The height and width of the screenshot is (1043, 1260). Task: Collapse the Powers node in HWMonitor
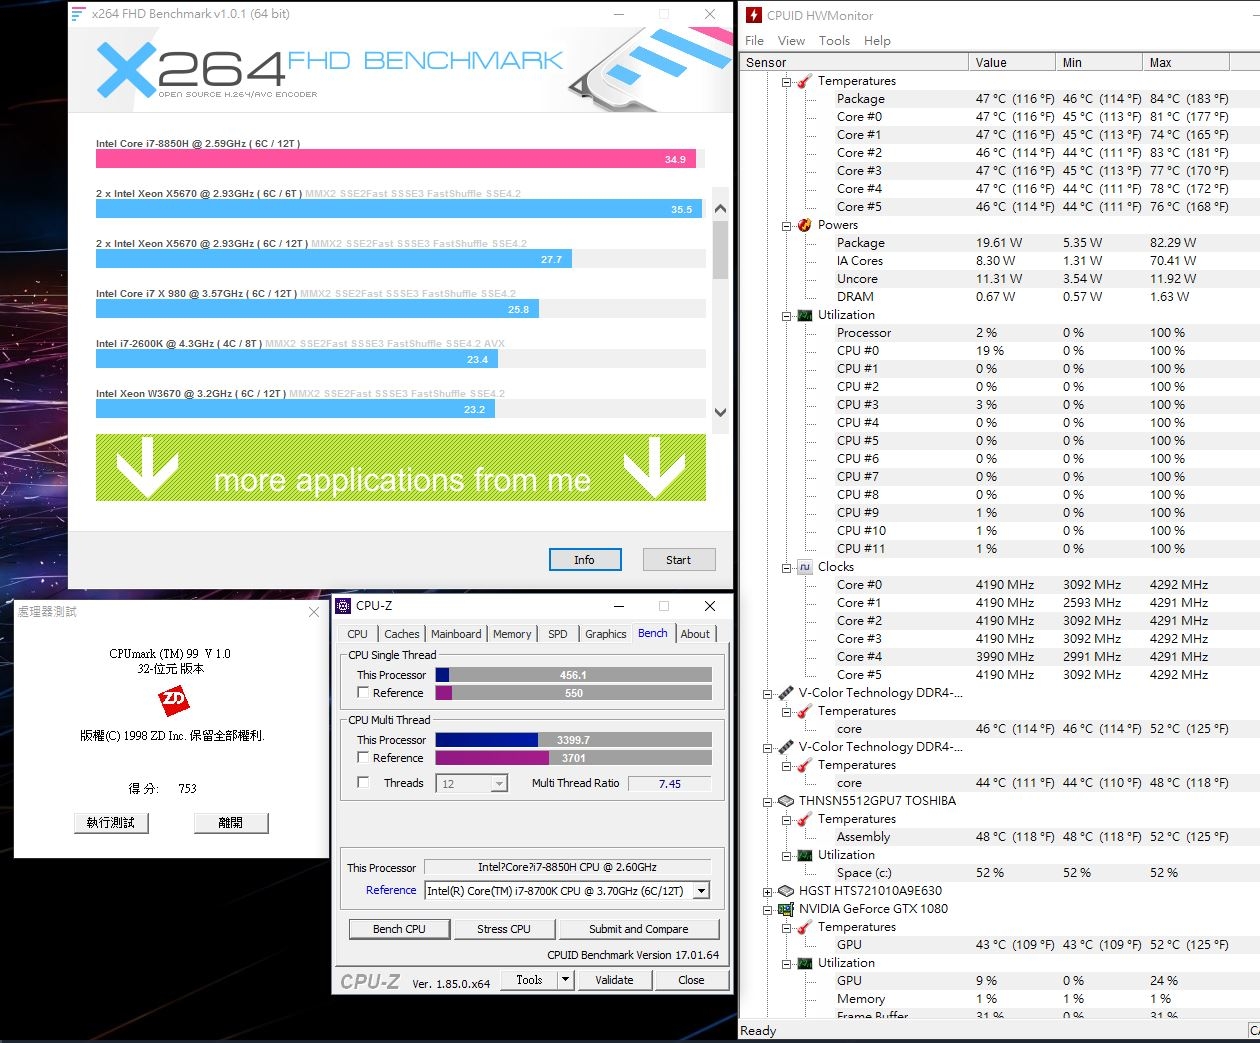(787, 226)
